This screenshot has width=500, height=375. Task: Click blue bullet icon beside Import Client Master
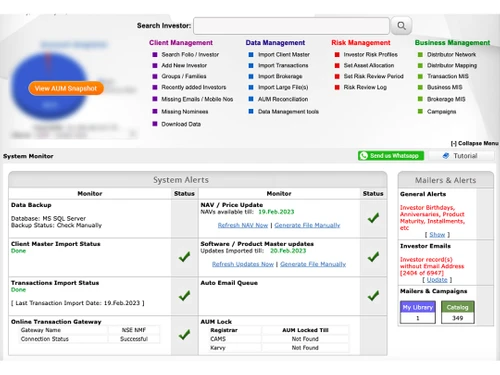[251, 54]
